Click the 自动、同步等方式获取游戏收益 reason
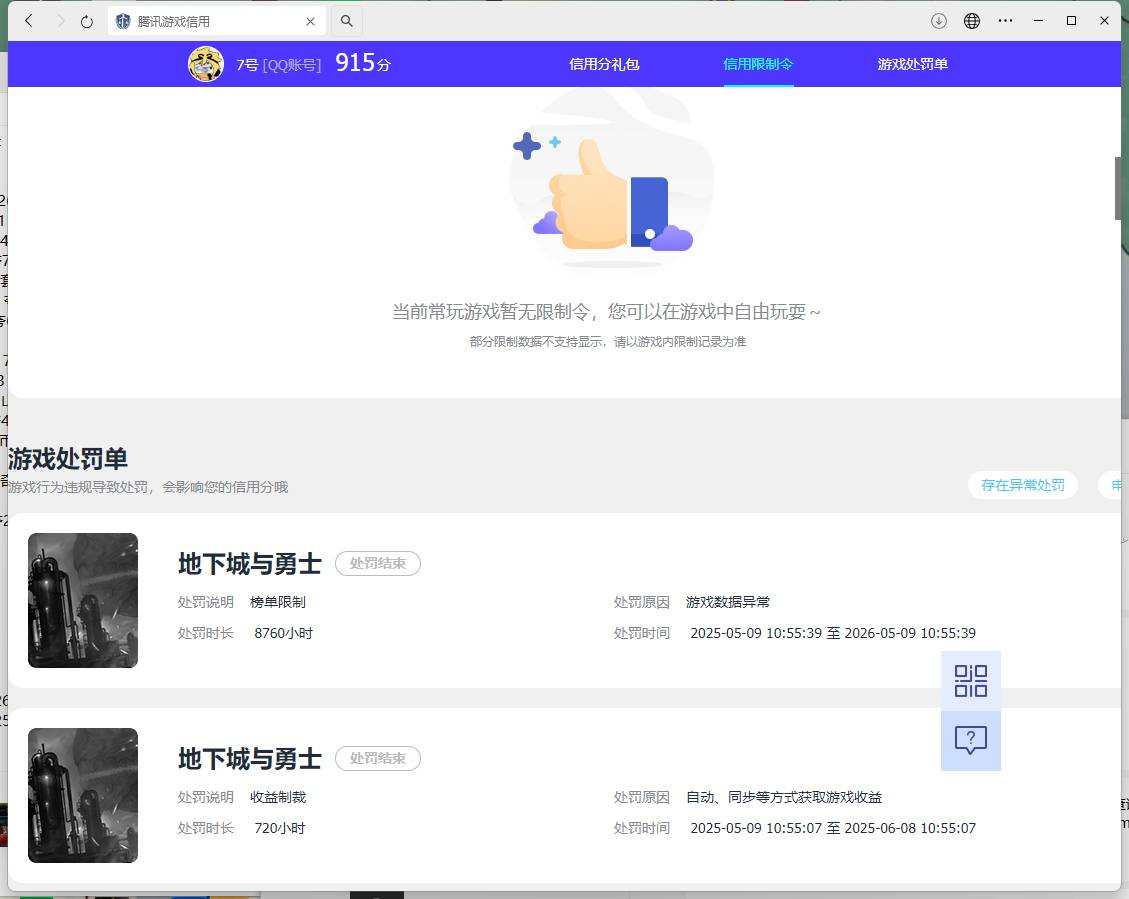This screenshot has height=899, width=1129. pos(784,797)
